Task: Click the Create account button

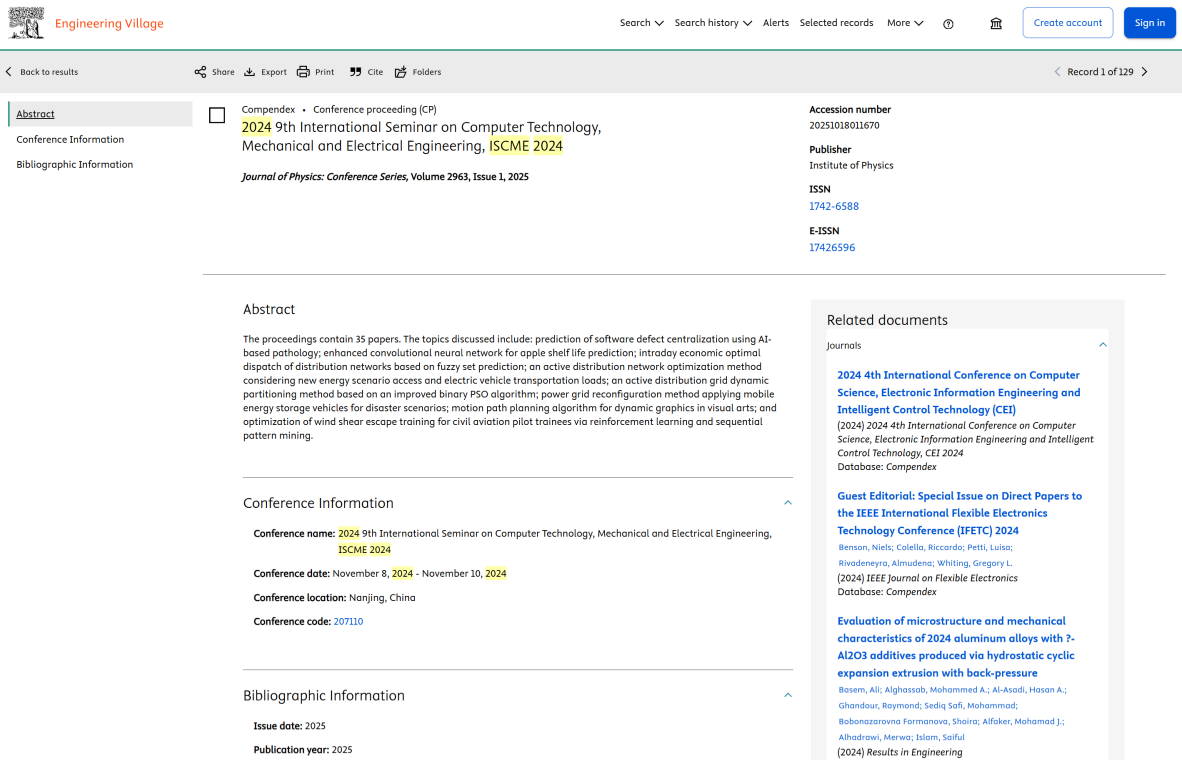Action: (1067, 23)
